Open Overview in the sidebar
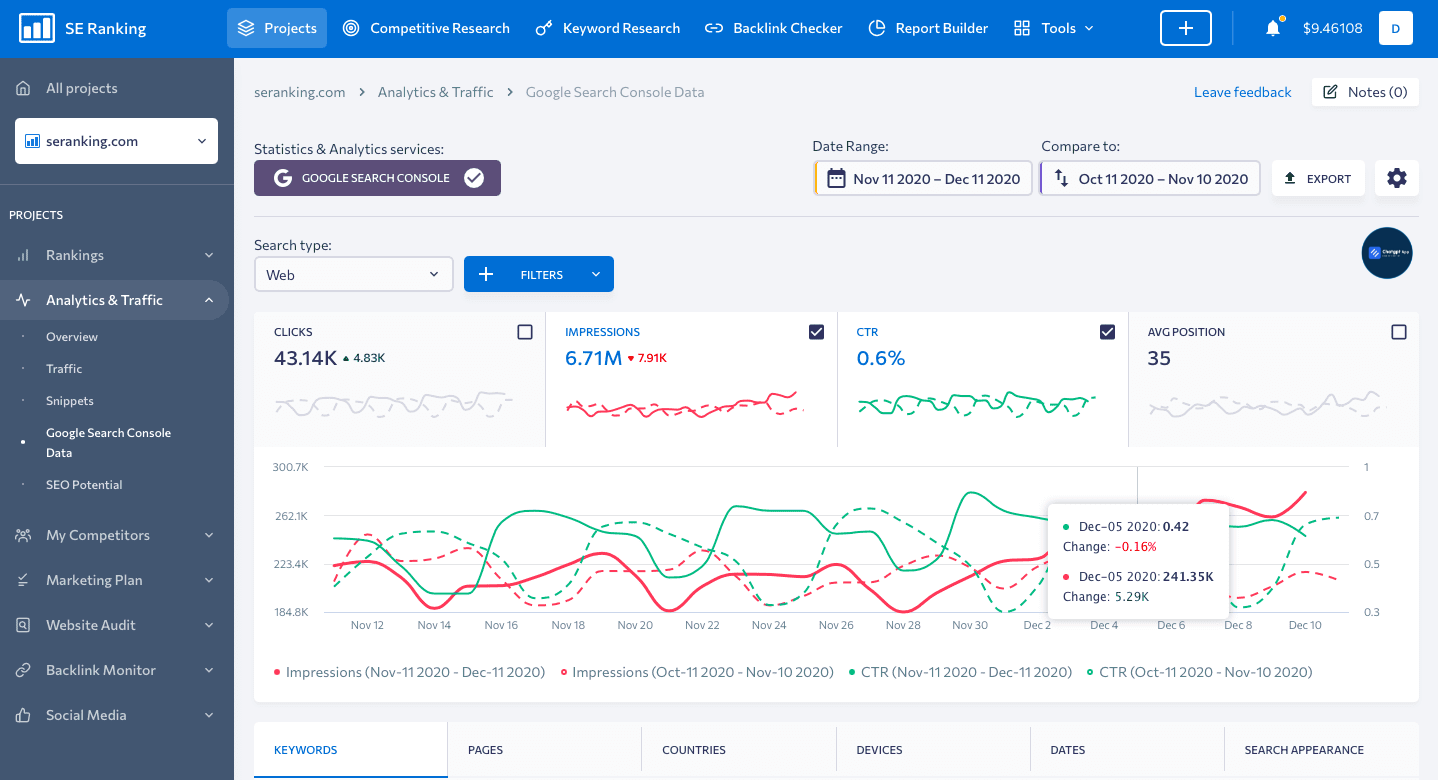 72,337
